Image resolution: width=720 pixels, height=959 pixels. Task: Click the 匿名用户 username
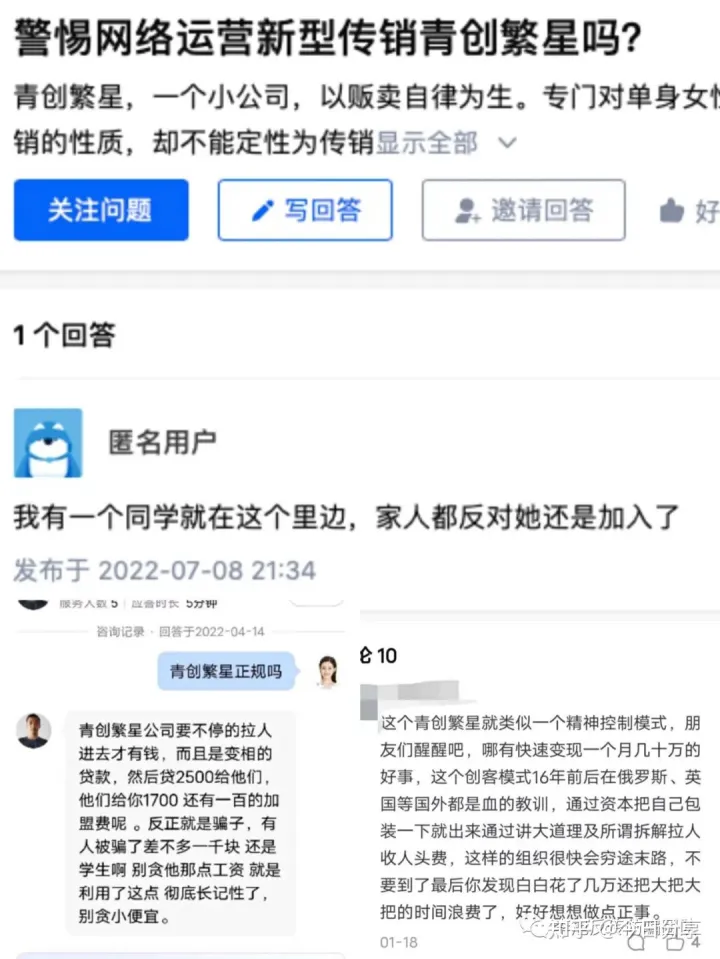pyautogui.click(x=162, y=442)
